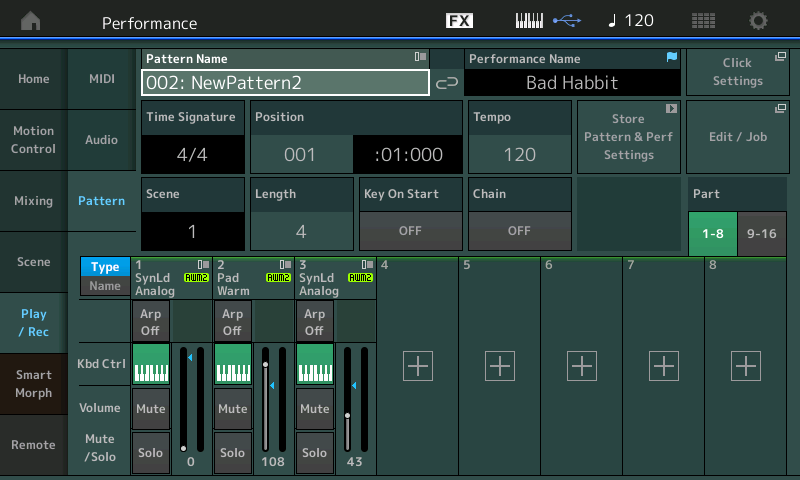This screenshot has height=480, width=800.
Task: Add a part in slot 8
Action: click(x=745, y=367)
